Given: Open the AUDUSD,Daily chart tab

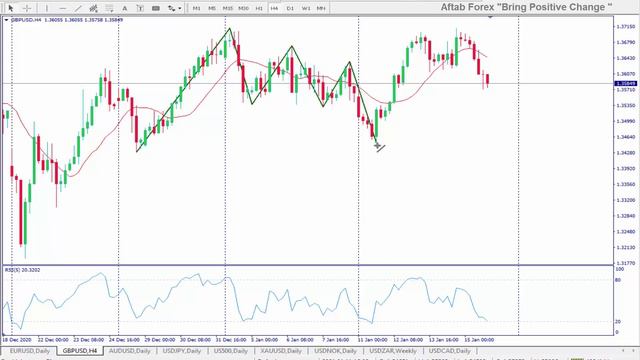Looking at the screenshot, I should coord(129,351).
